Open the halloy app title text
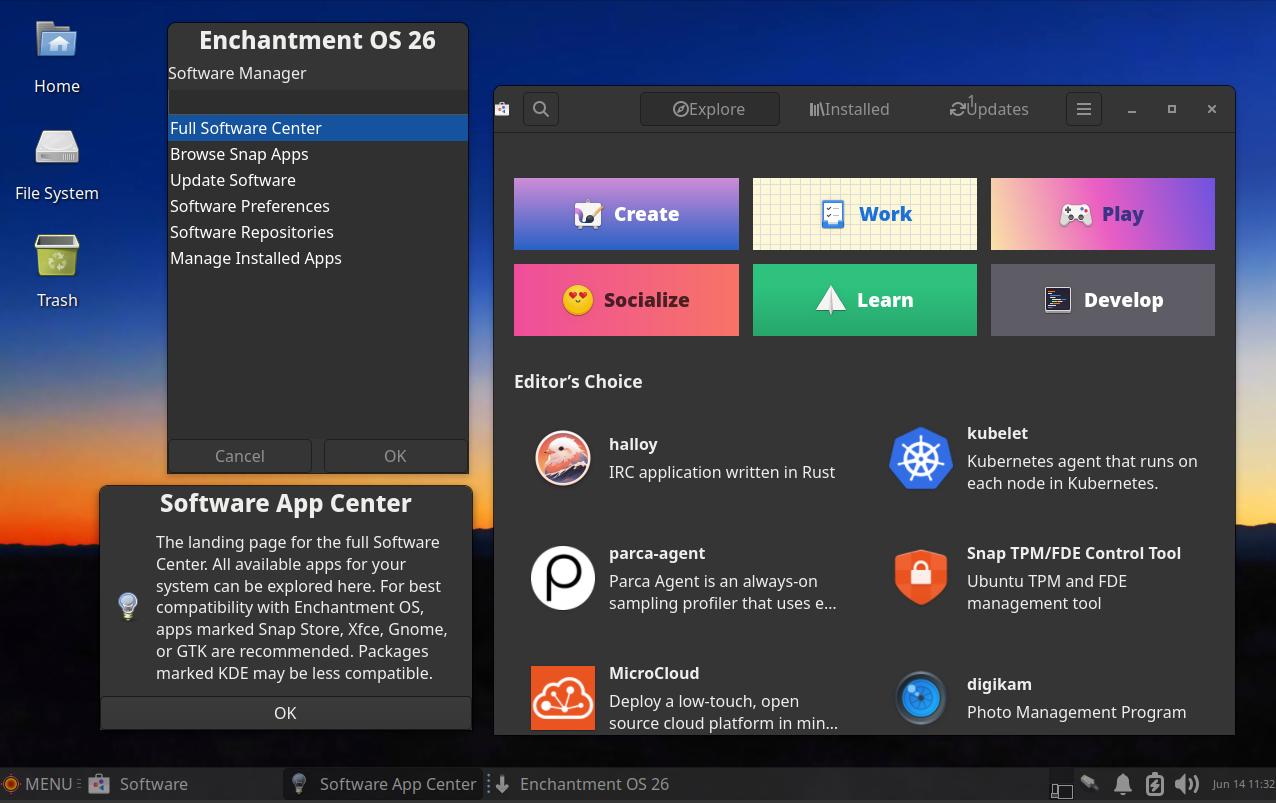Viewport: 1276px width, 803px height. (x=633, y=444)
